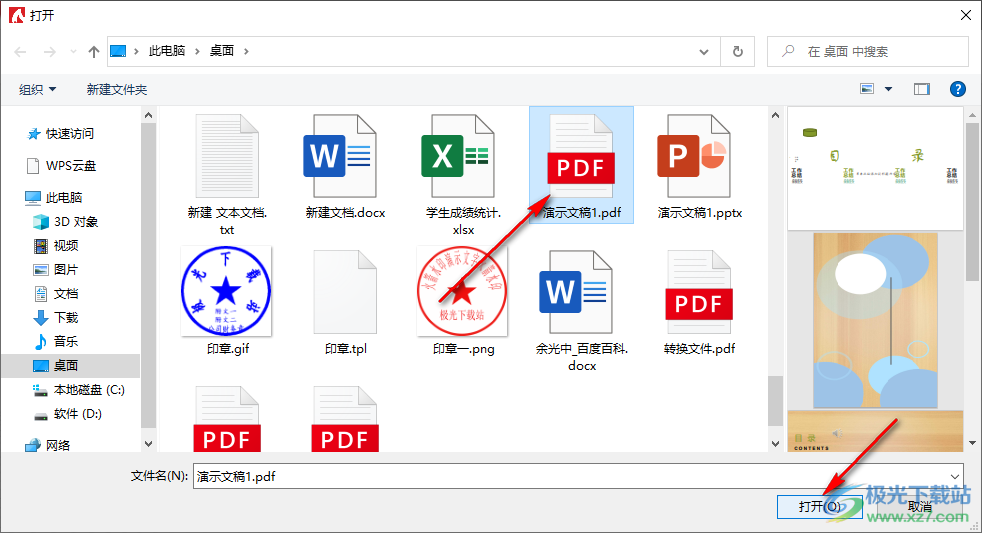This screenshot has width=982, height=533.
Task: Go back with the left arrow
Action: click(20, 51)
